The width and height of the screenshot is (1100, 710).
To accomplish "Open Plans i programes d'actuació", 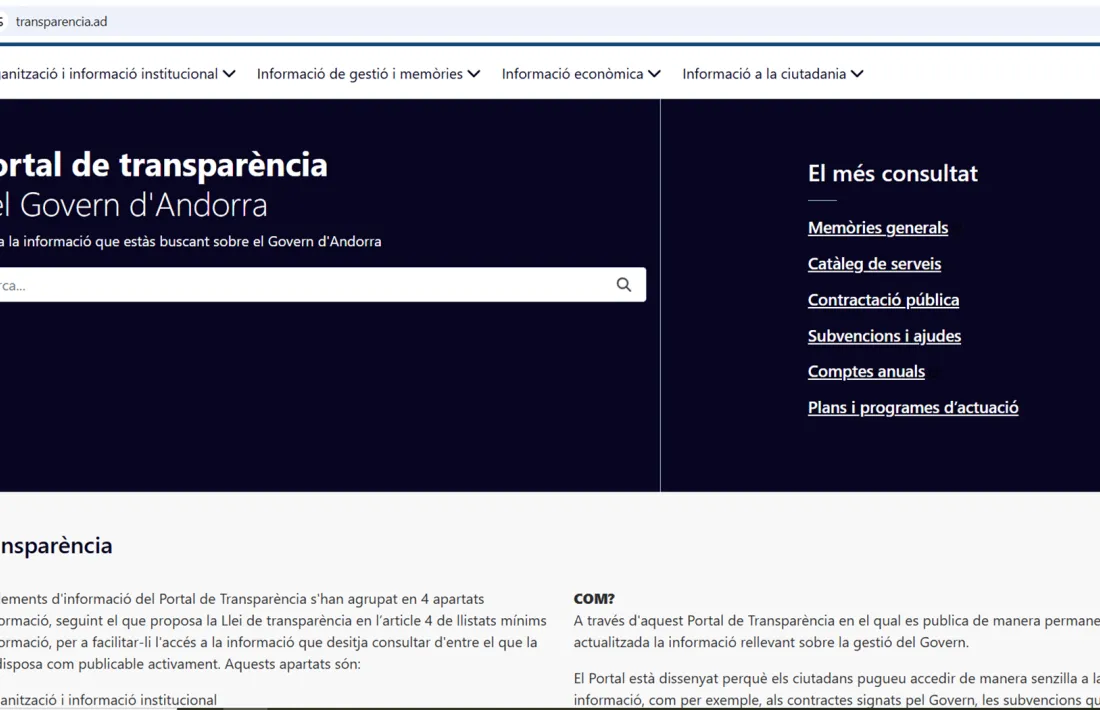I will click(913, 407).
